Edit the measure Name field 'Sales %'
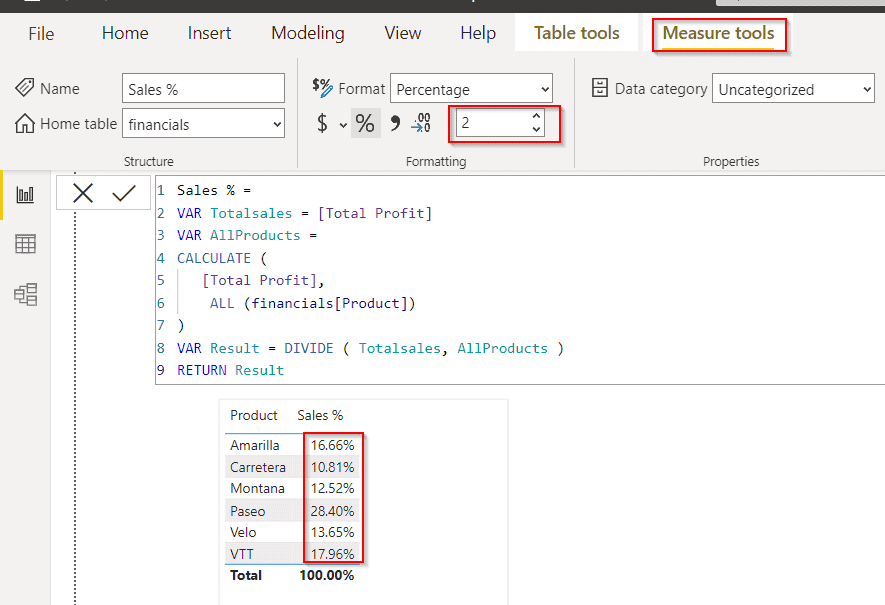 [x=203, y=89]
